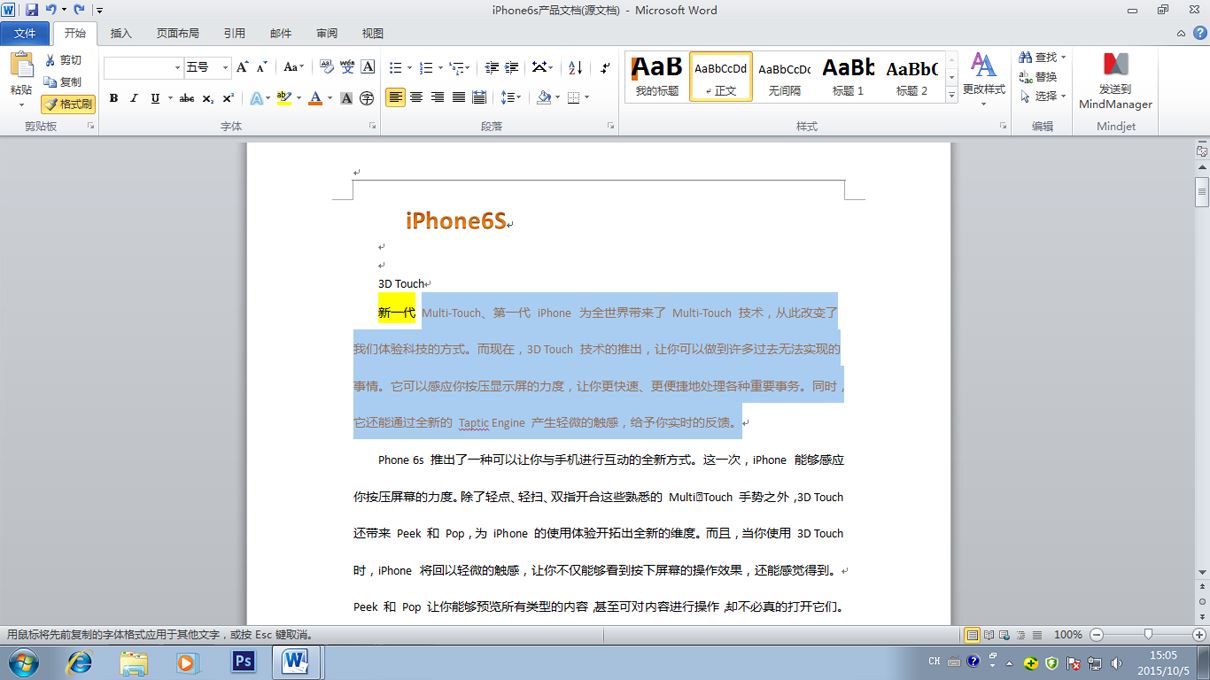The height and width of the screenshot is (680, 1210).
Task: Open the borders dropdown
Action: pyautogui.click(x=578, y=98)
